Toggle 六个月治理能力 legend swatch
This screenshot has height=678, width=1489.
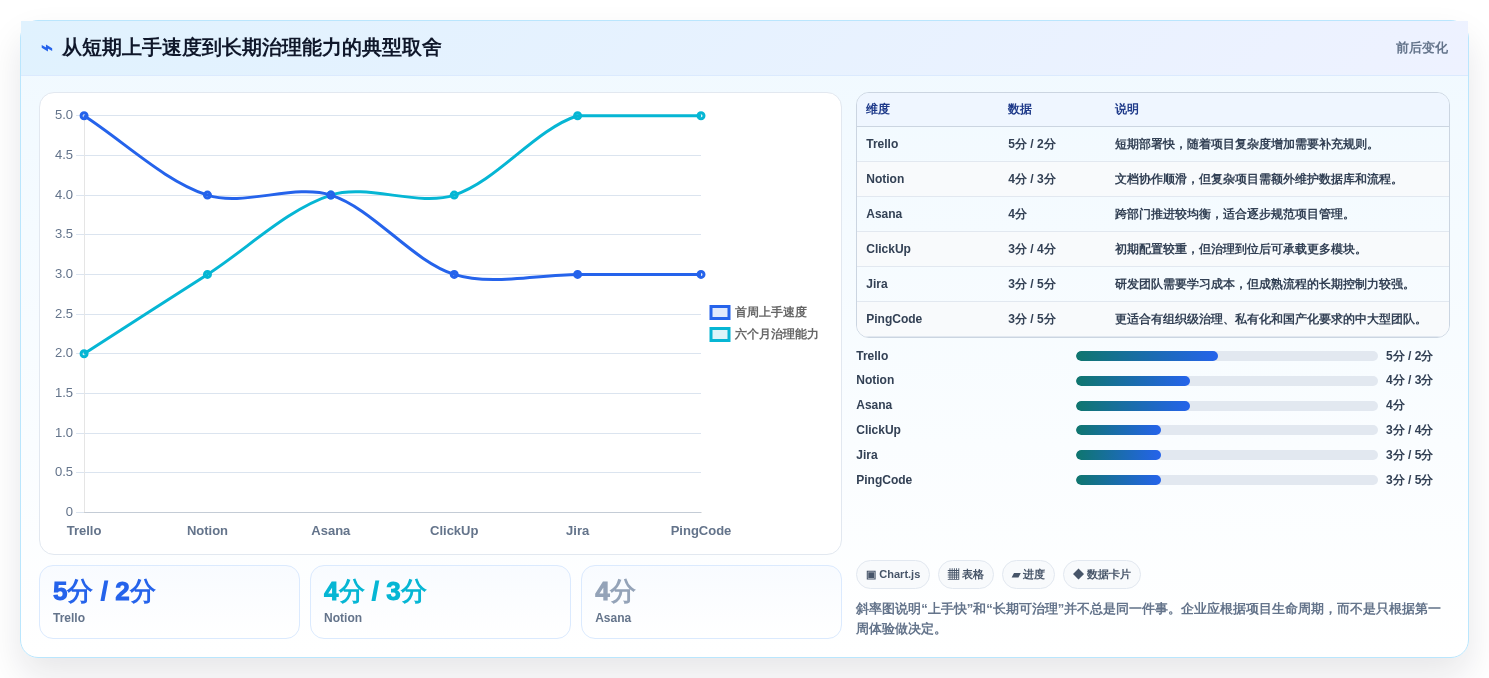coord(720,334)
